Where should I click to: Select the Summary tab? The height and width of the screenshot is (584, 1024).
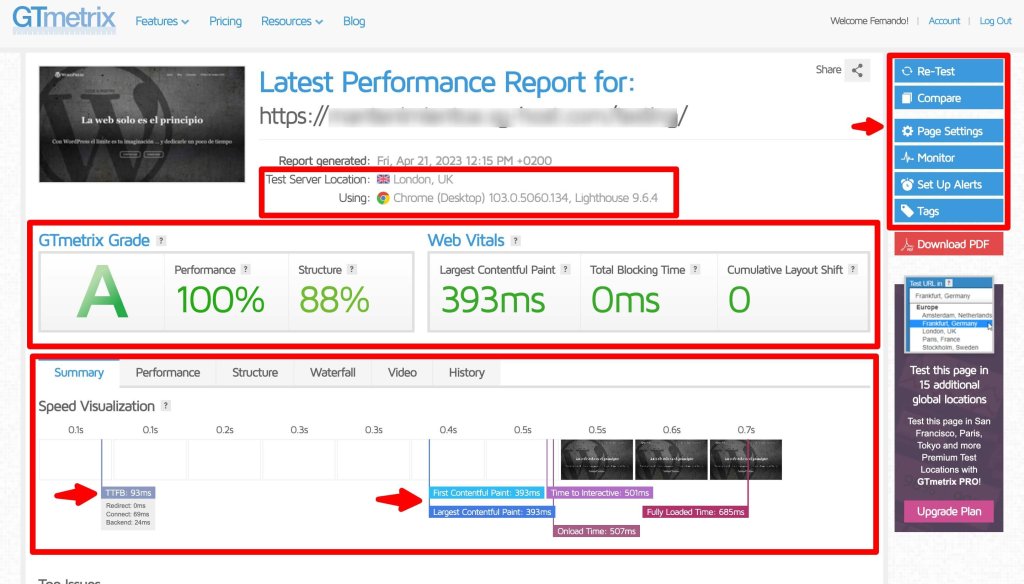[x=79, y=372]
